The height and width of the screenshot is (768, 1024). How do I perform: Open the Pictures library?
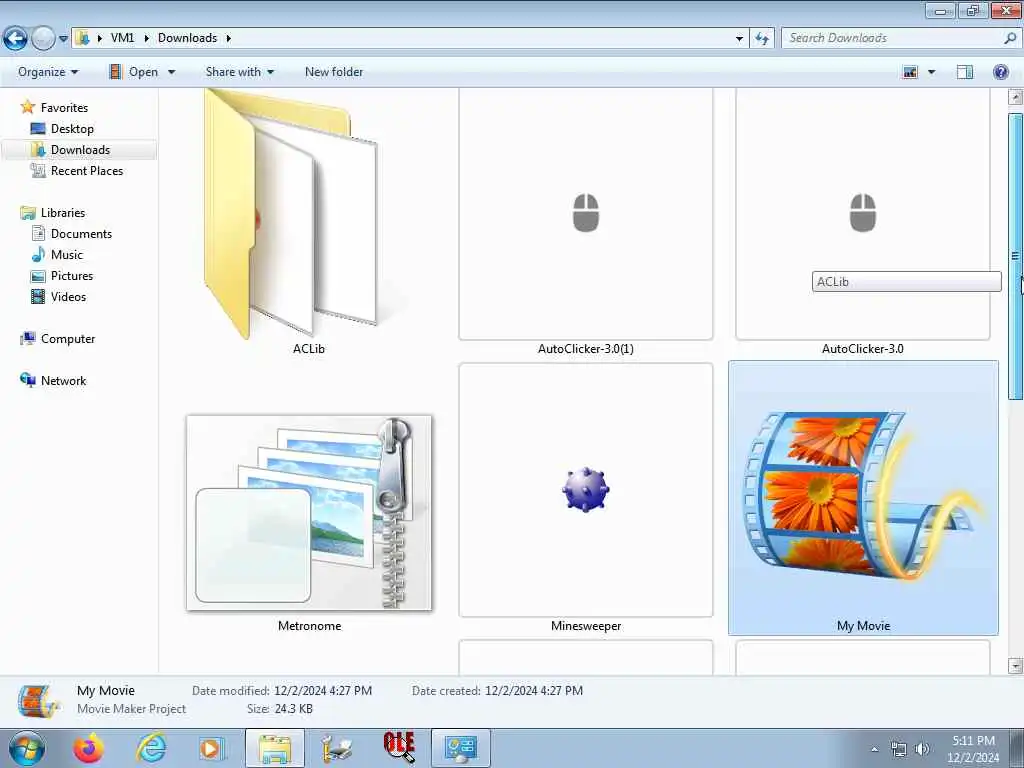tap(72, 275)
